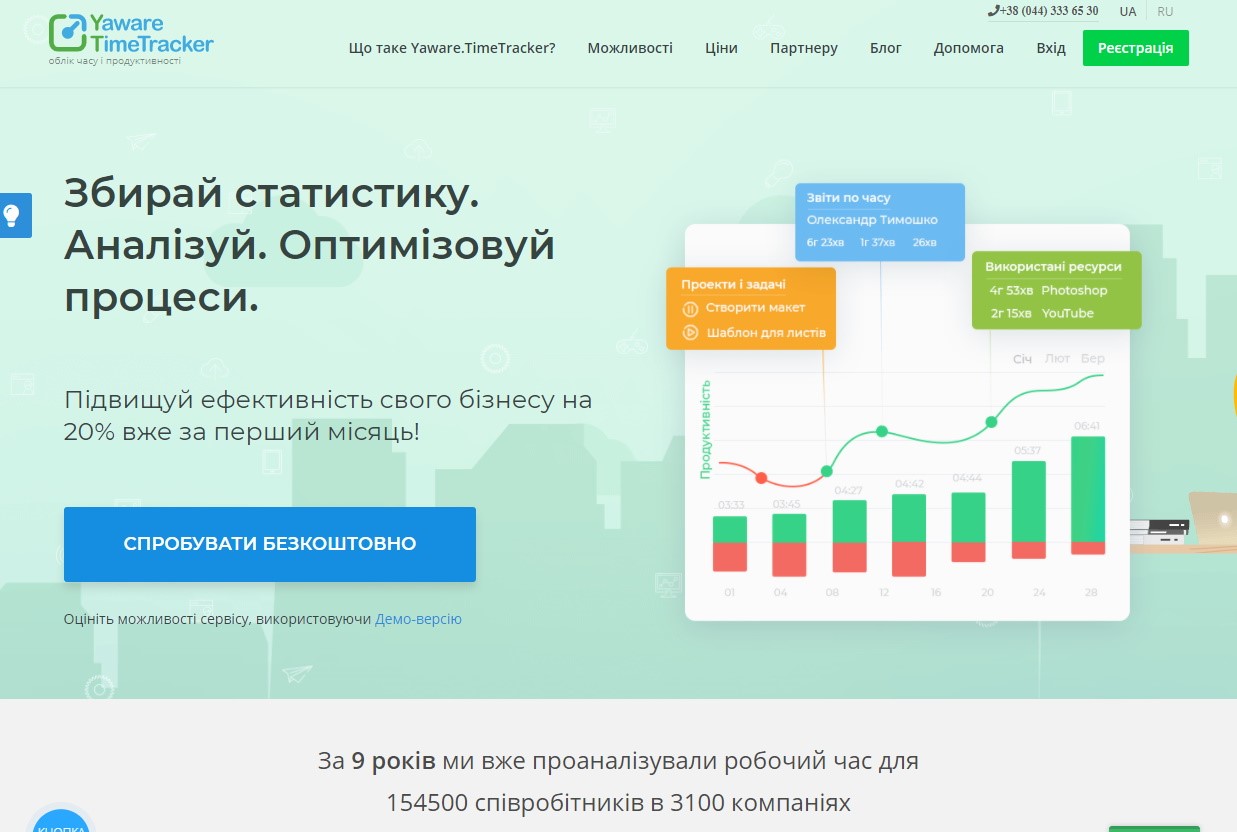
Task: Click the 'облік часу і продуктивності' tagline
Action: coord(115,61)
